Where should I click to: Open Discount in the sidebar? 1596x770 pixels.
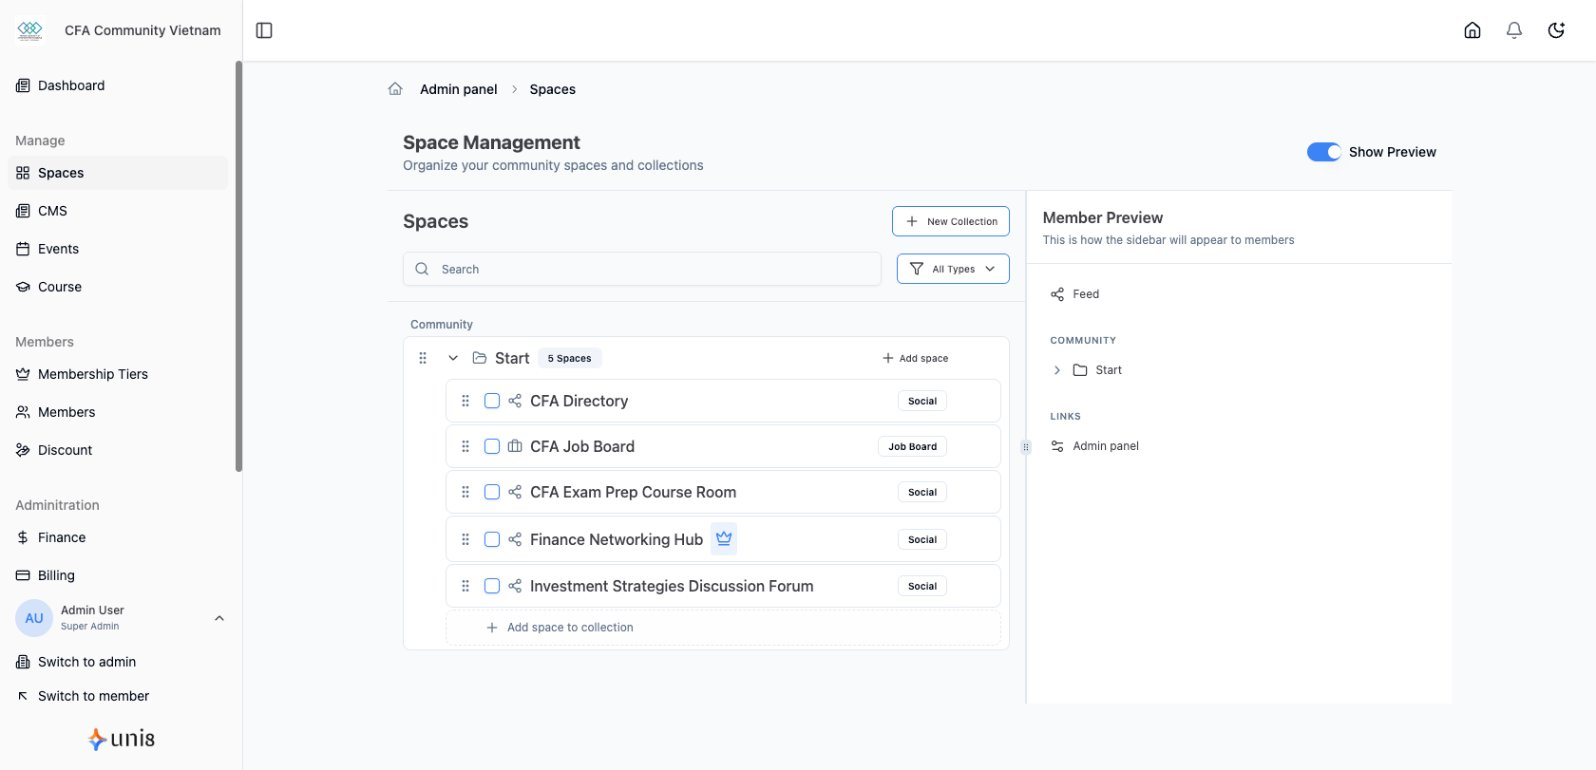(118, 450)
